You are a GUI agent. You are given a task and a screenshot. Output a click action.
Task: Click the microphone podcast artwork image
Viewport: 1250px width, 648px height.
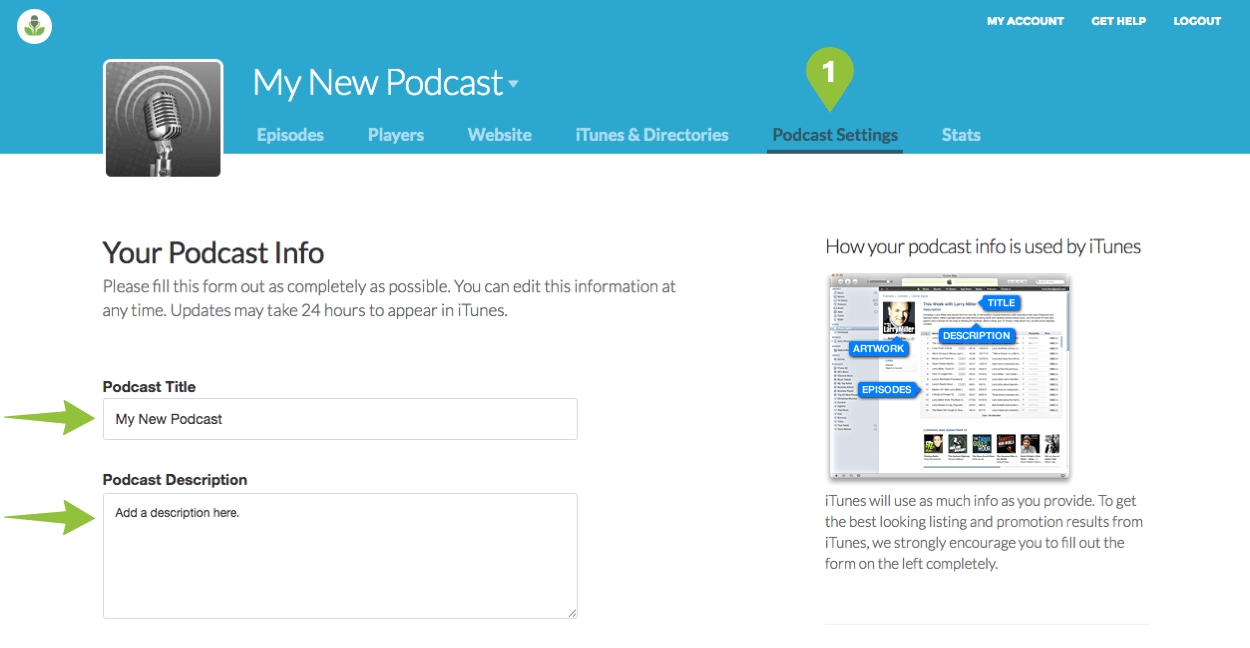[x=163, y=118]
